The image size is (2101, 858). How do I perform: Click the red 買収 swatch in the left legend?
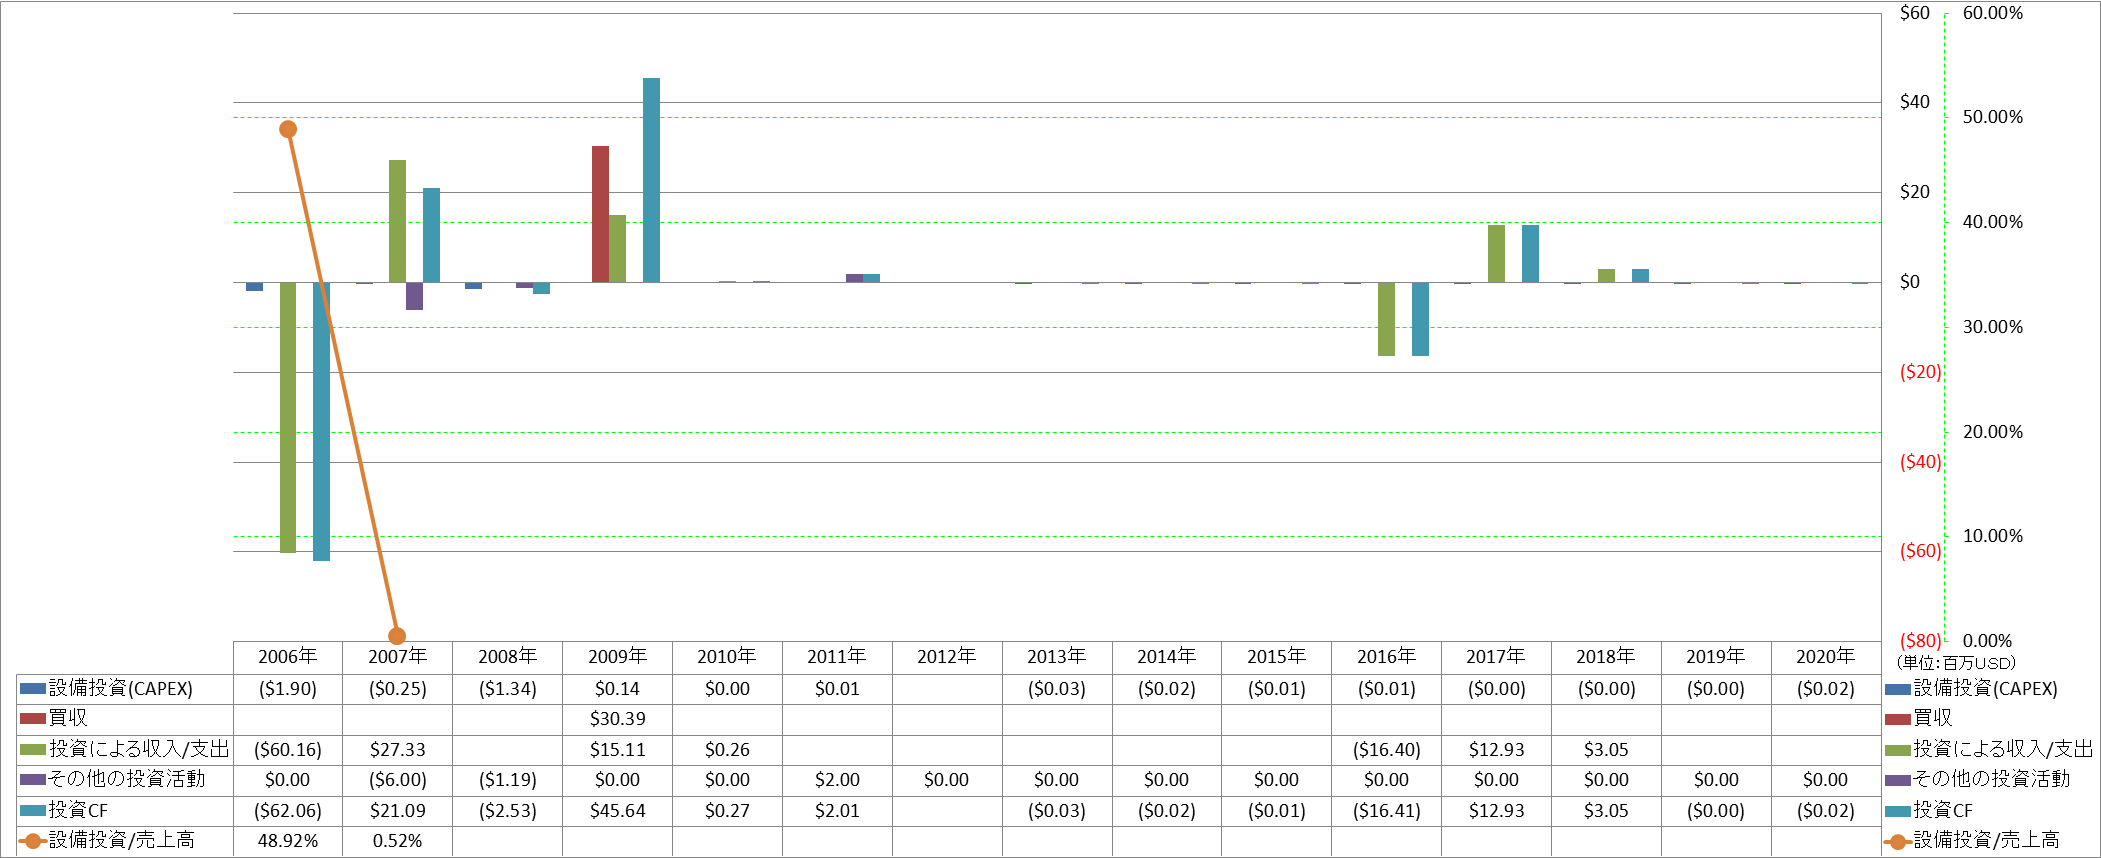pos(33,718)
